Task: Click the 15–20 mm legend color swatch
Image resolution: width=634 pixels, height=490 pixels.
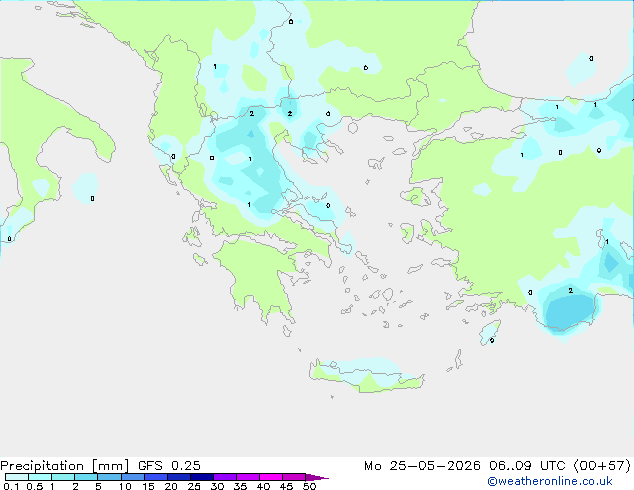Action: (x=155, y=477)
